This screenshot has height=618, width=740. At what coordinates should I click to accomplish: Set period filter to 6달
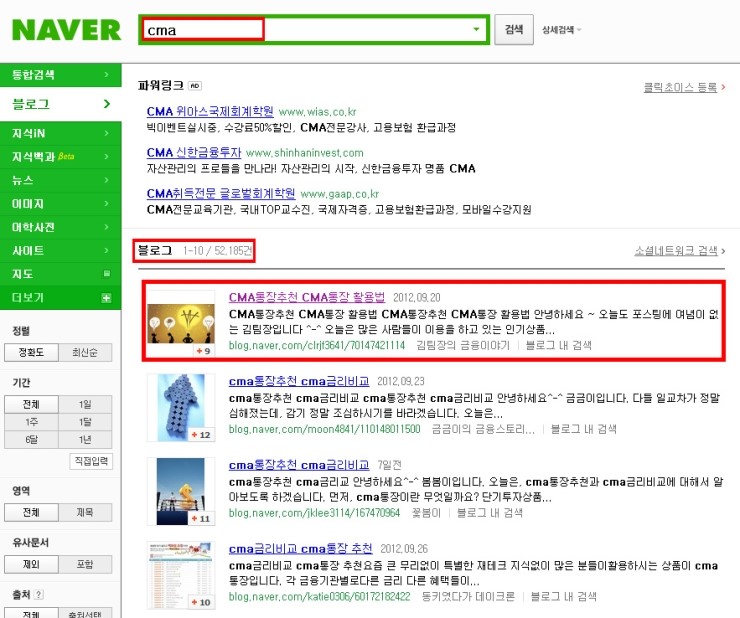point(31,439)
